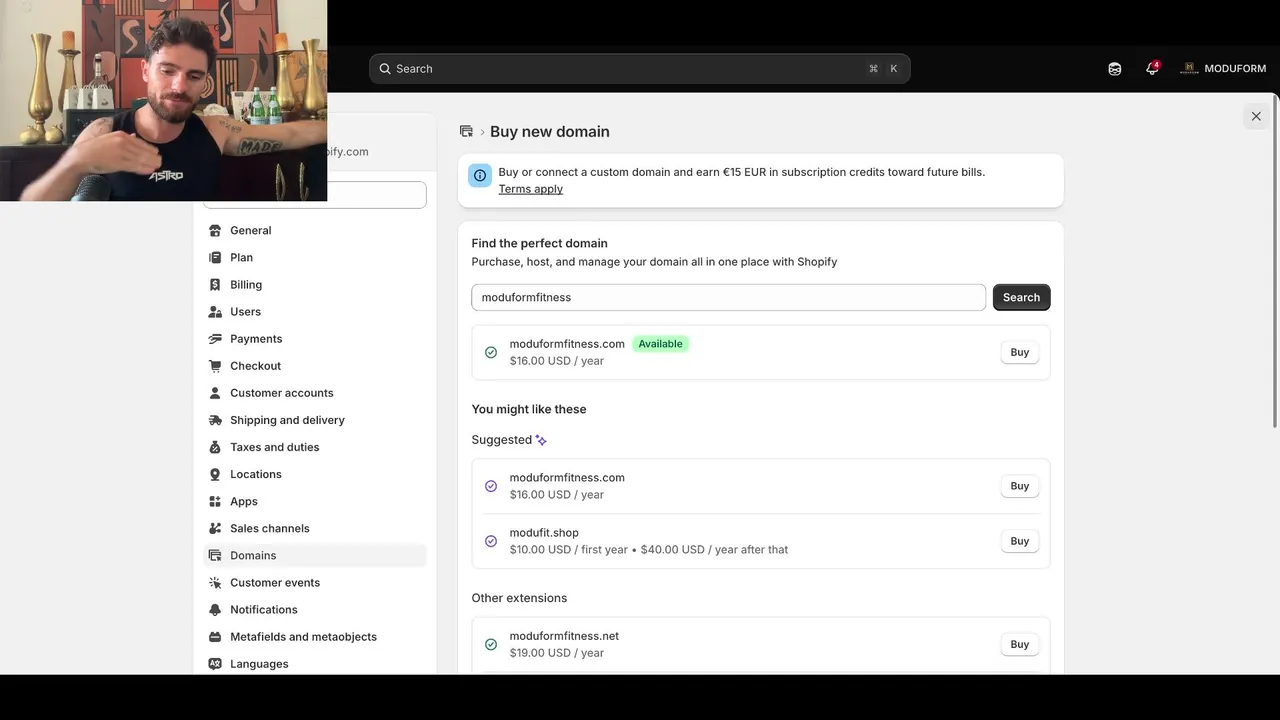Viewport: 1280px width, 720px height.
Task: Click the Taxes and duties icon
Action: point(215,447)
